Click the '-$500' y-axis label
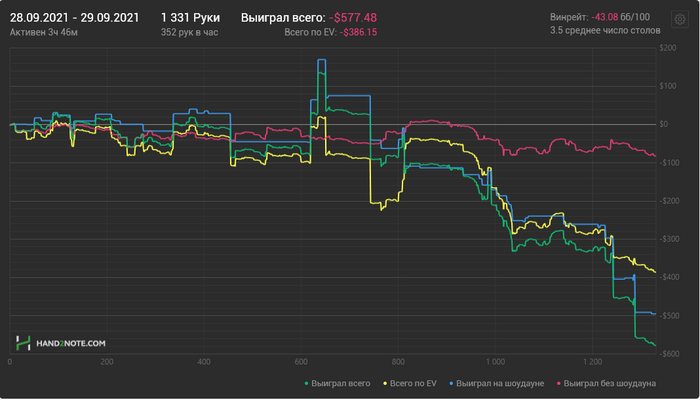The image size is (700, 400). 668,316
